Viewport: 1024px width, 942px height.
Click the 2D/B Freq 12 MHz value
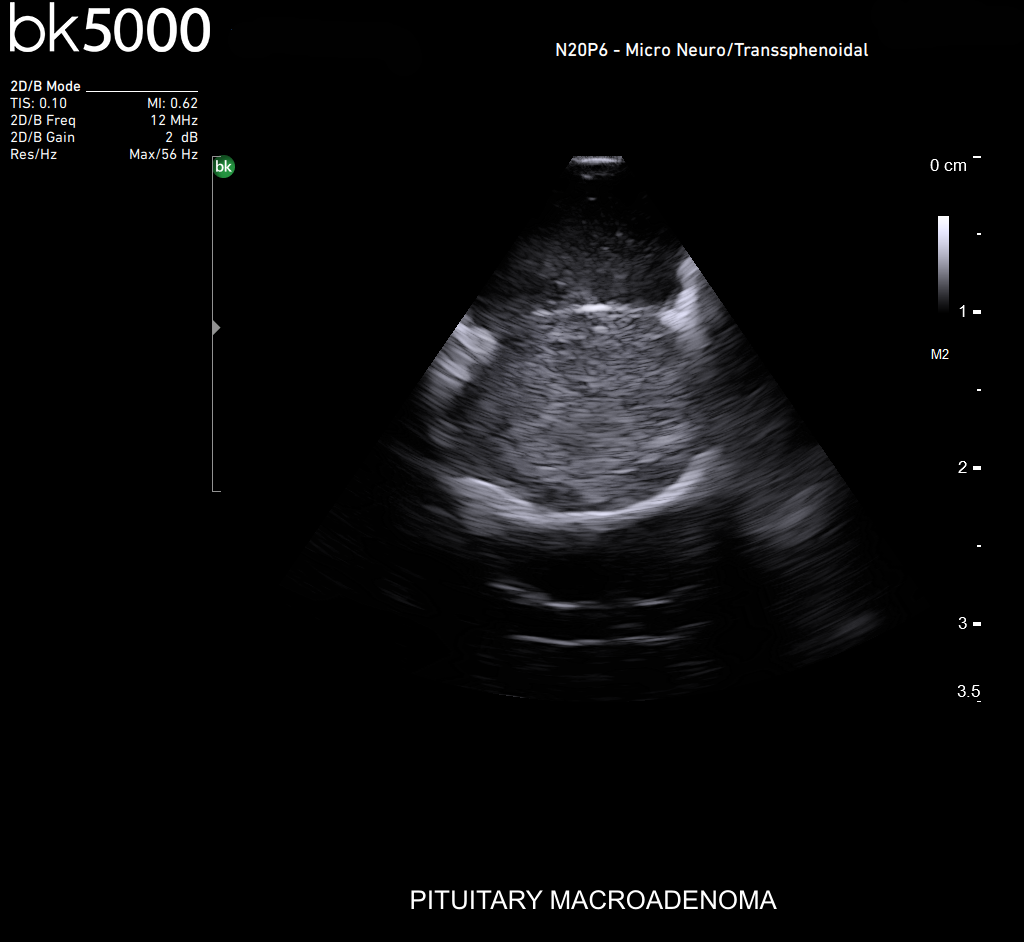point(174,120)
